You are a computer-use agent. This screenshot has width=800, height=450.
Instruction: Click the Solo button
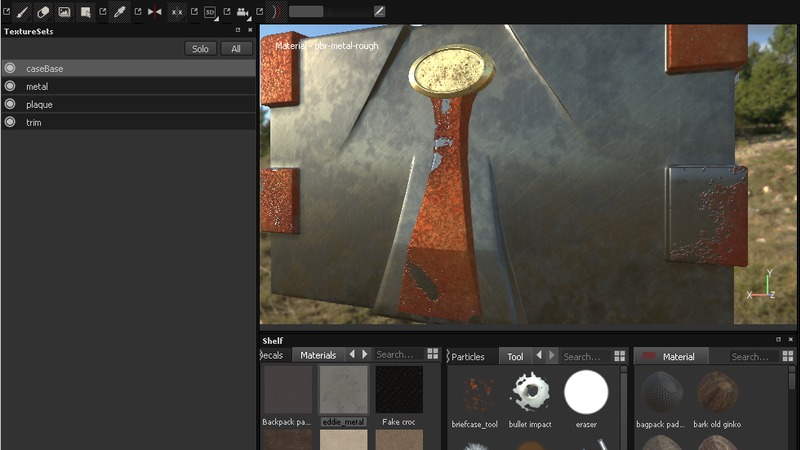click(x=201, y=49)
